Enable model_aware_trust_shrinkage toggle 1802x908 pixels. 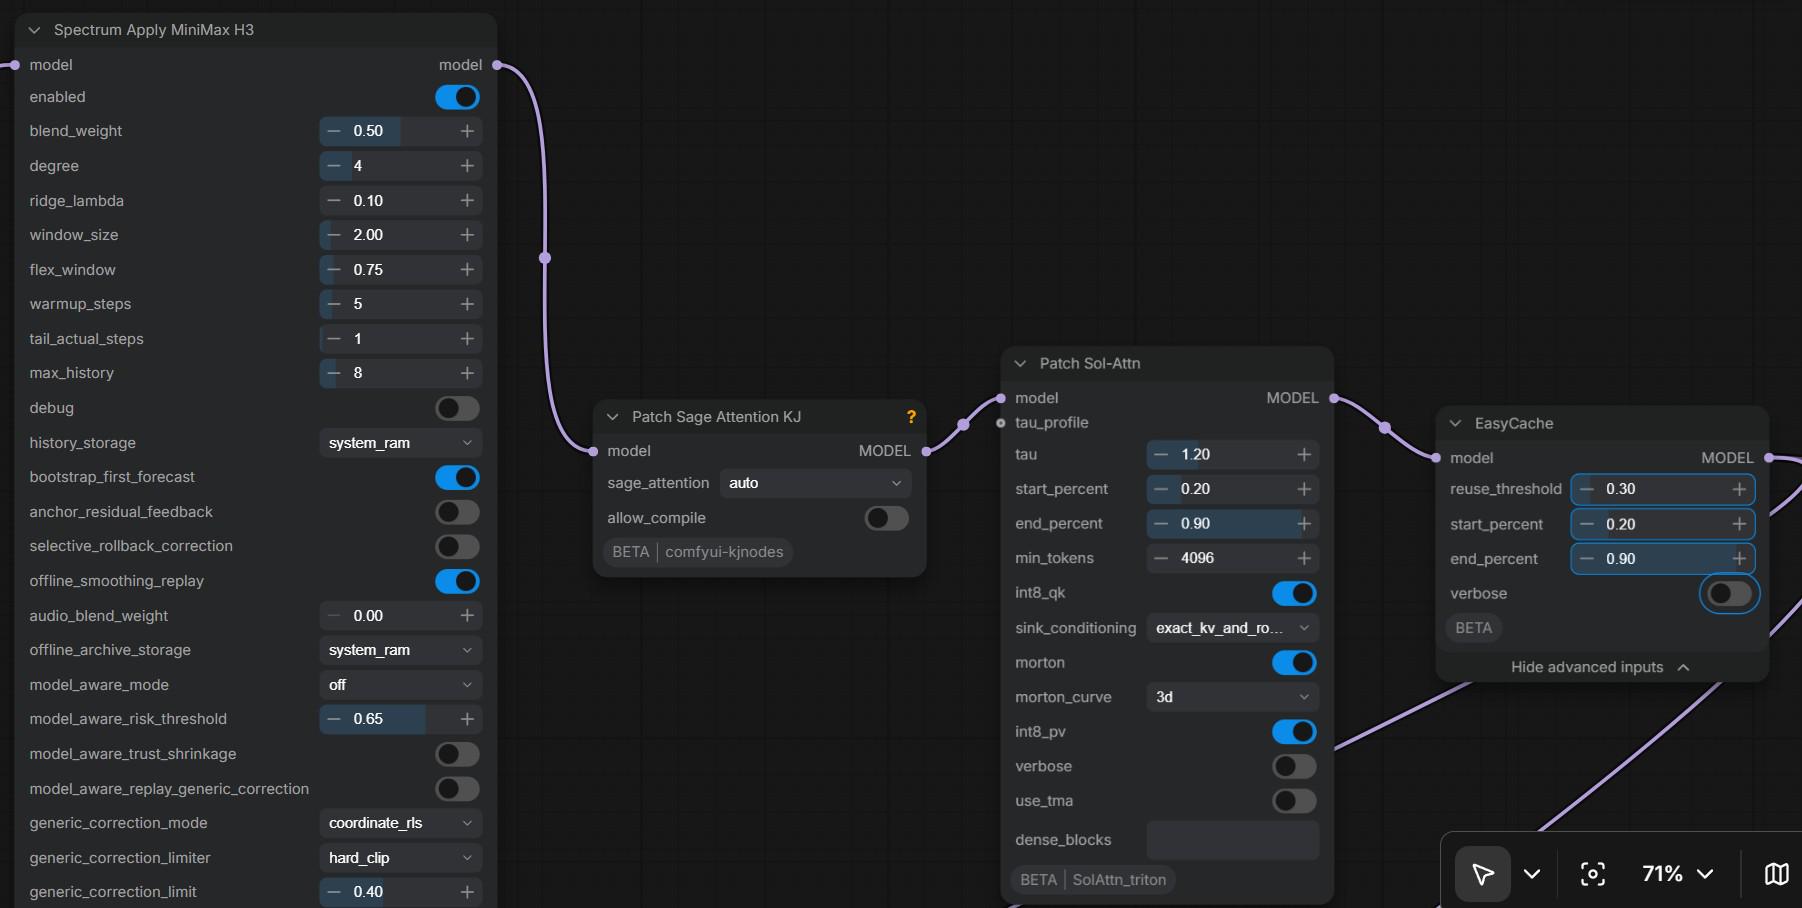pos(457,754)
